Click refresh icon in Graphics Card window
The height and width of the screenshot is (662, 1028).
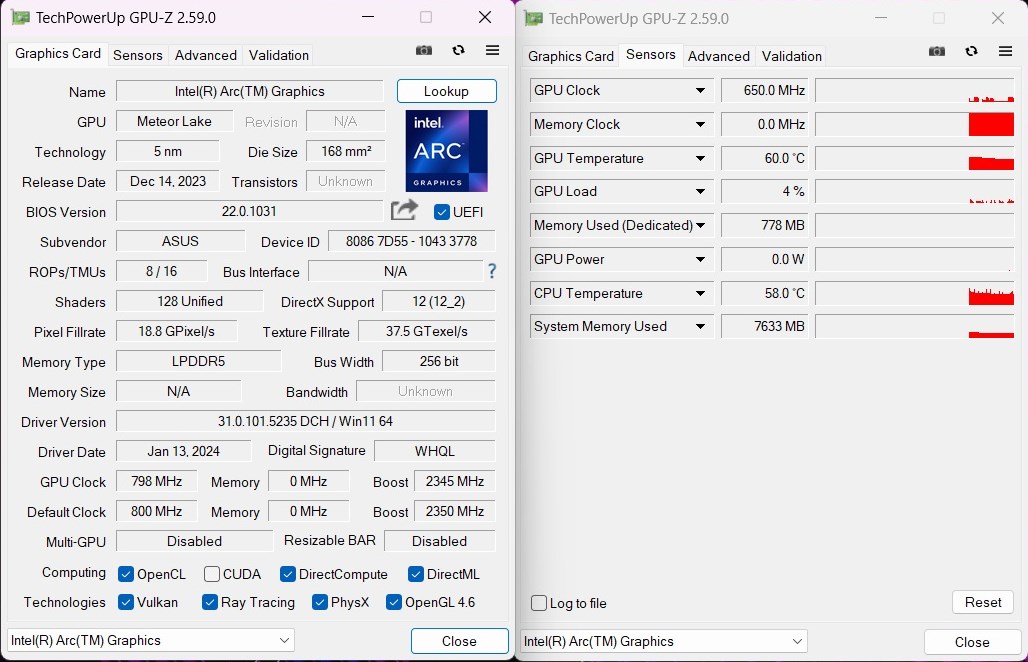pyautogui.click(x=458, y=51)
